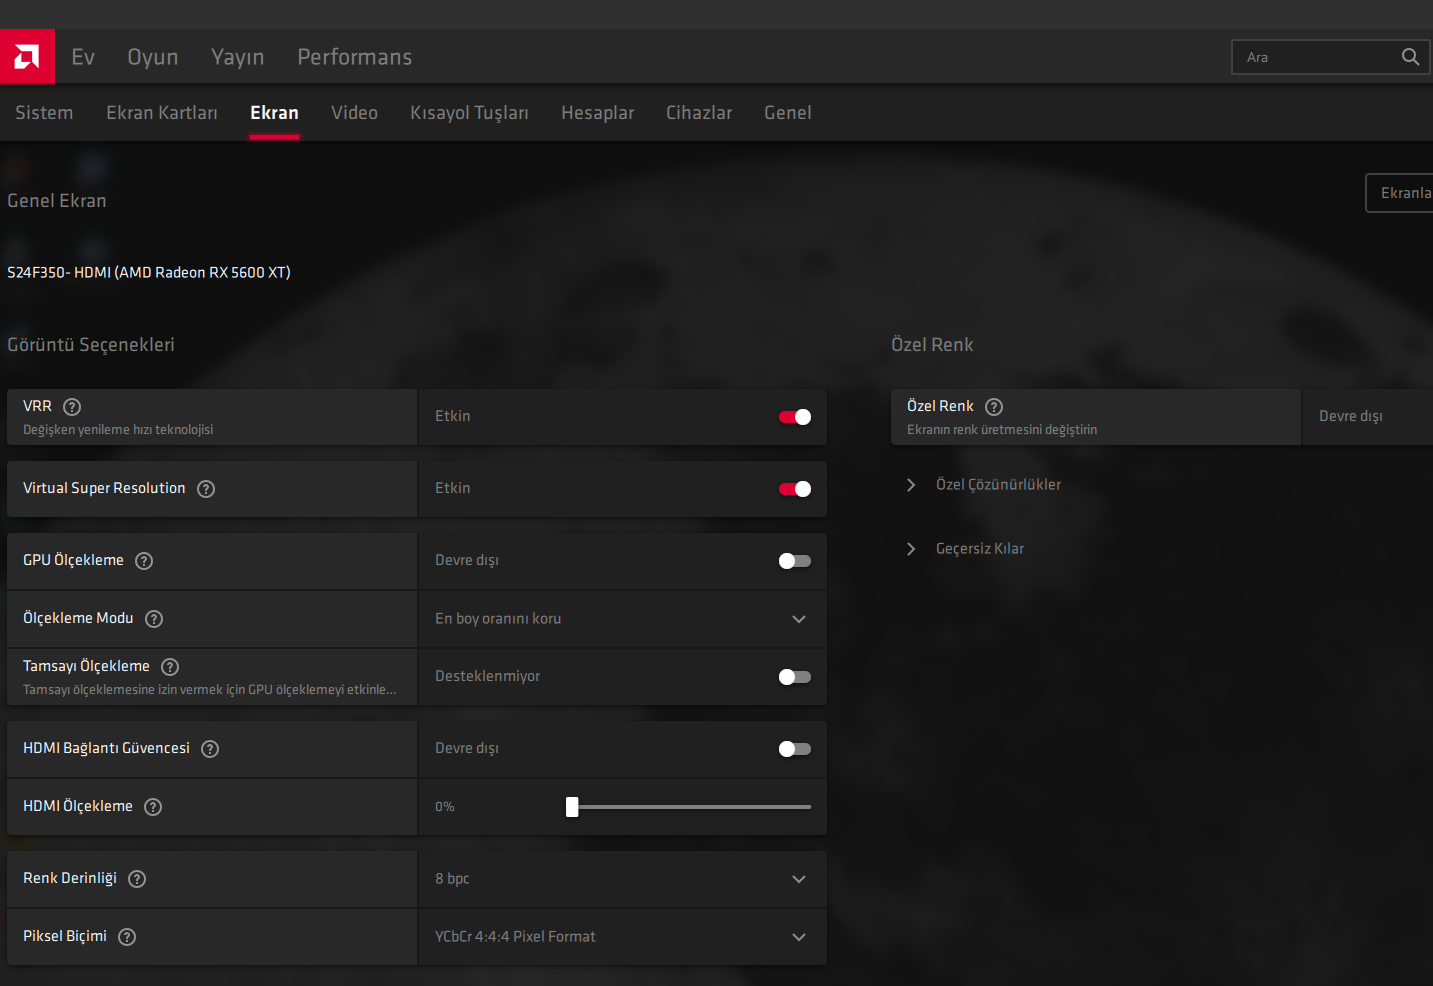The image size is (1433, 986).
Task: Click the HDMI Ölçekleme 0% value
Action: (x=445, y=807)
